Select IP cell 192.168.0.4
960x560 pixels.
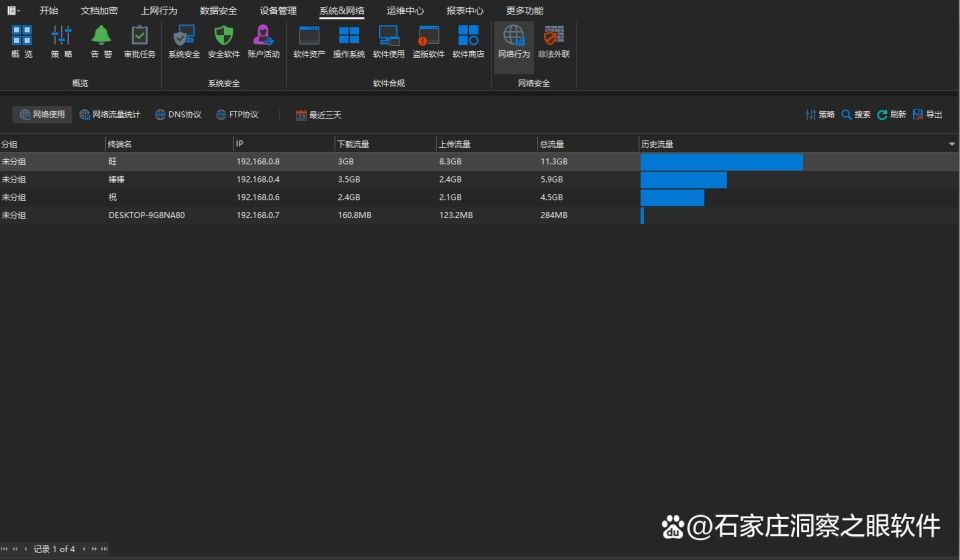point(258,179)
